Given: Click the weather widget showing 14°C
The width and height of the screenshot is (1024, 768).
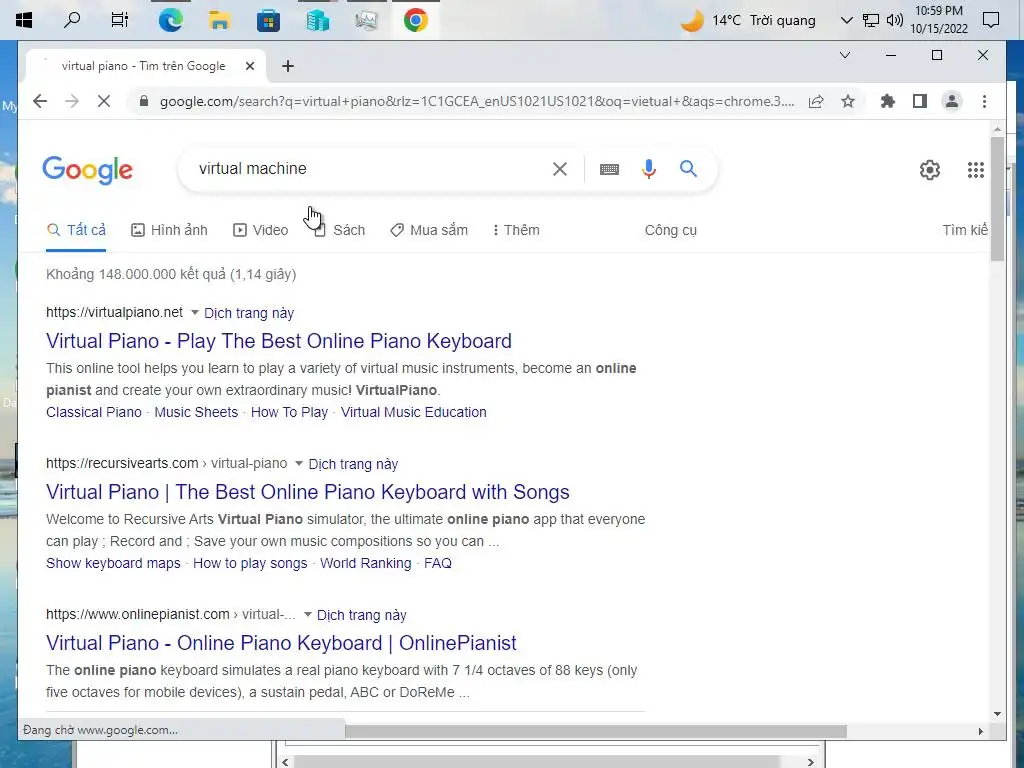Looking at the screenshot, I should [x=748, y=20].
